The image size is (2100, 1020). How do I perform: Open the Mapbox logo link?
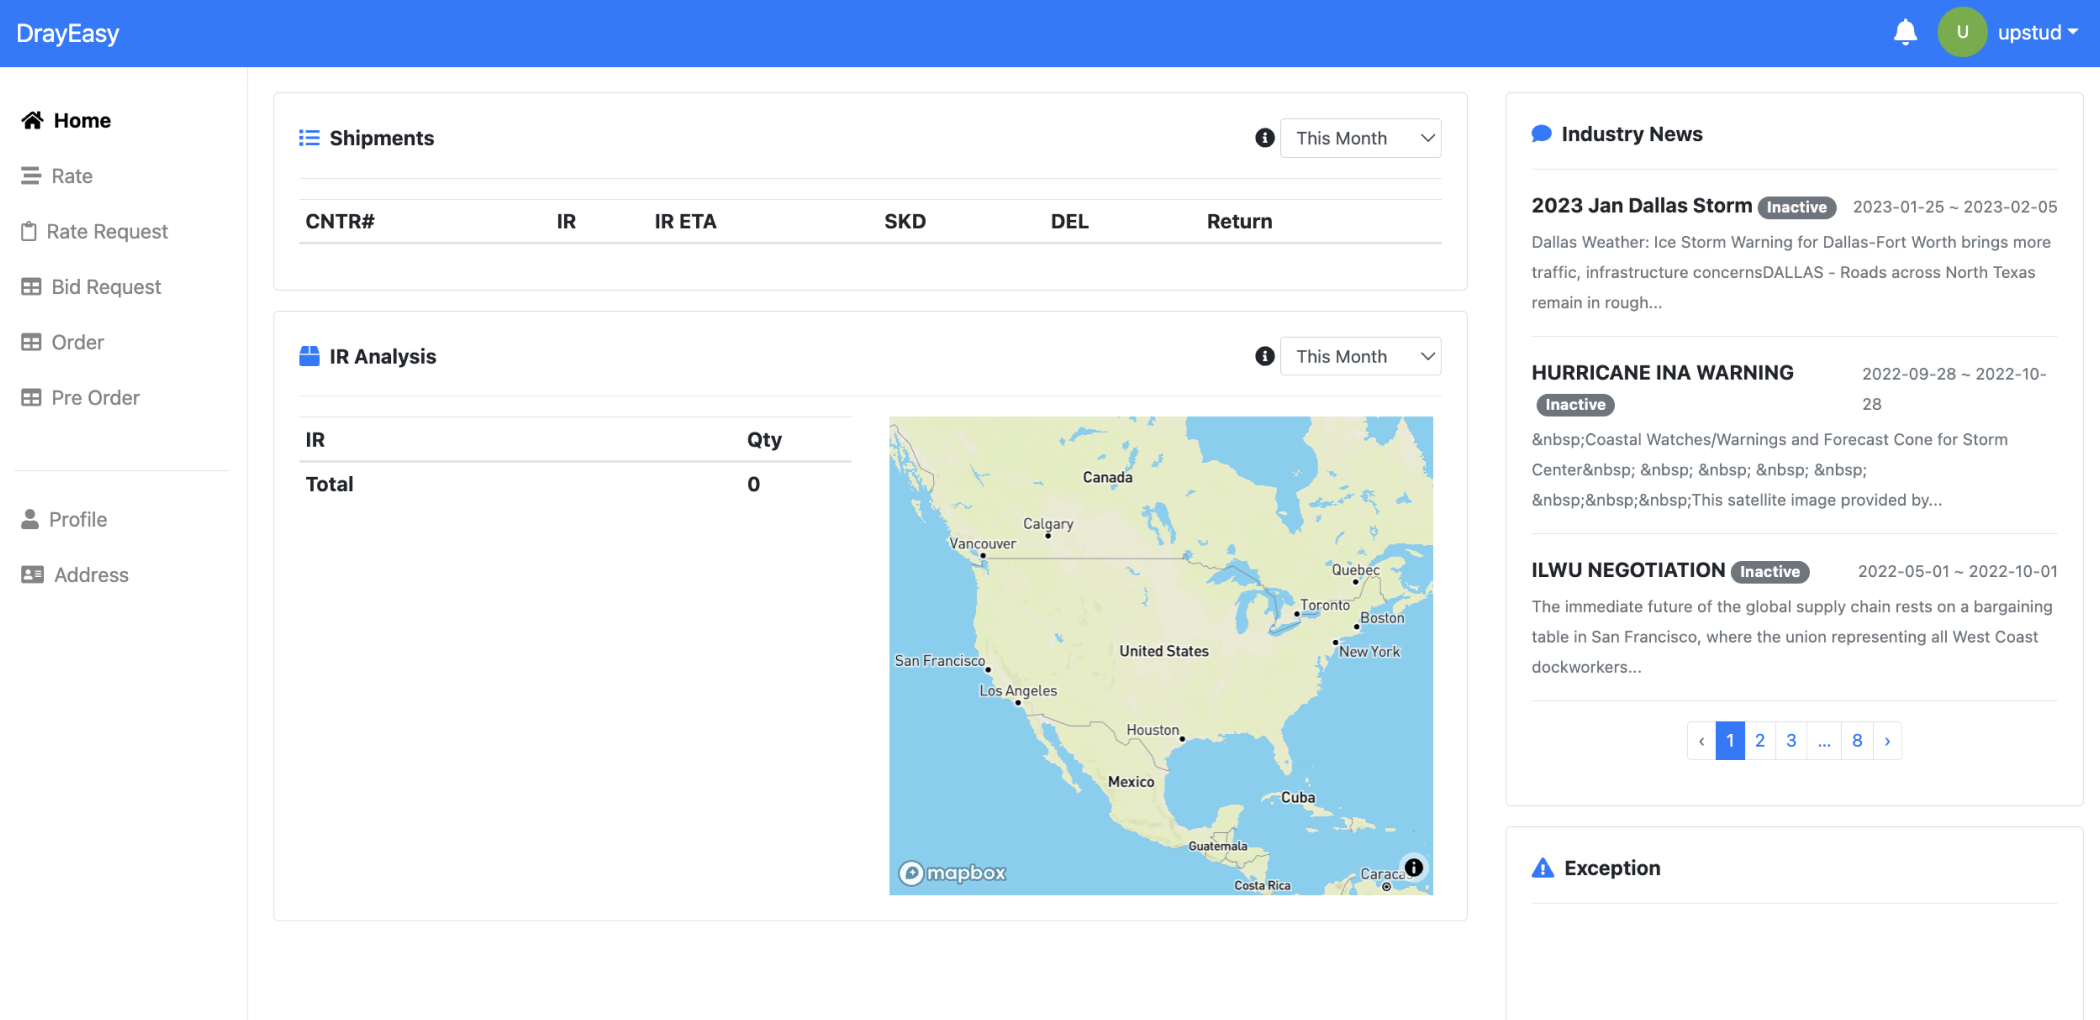pyautogui.click(x=952, y=873)
